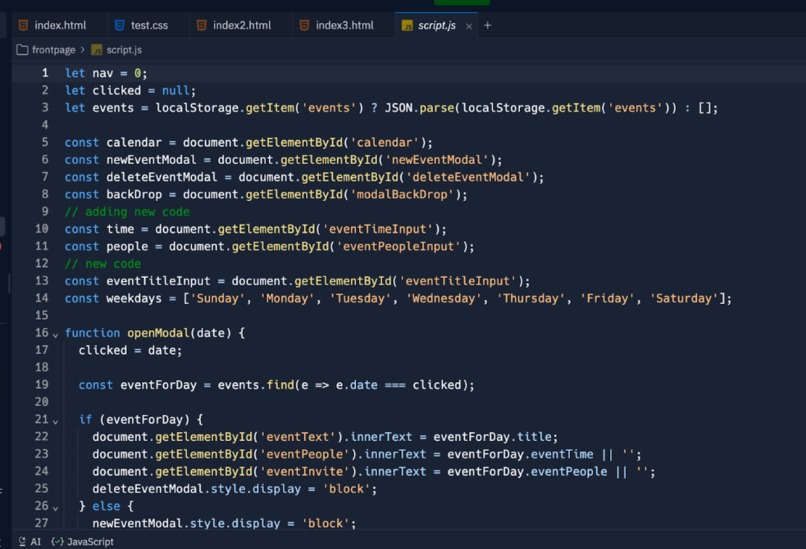Place cursor on 'let nav = 0;' line

[106, 73]
